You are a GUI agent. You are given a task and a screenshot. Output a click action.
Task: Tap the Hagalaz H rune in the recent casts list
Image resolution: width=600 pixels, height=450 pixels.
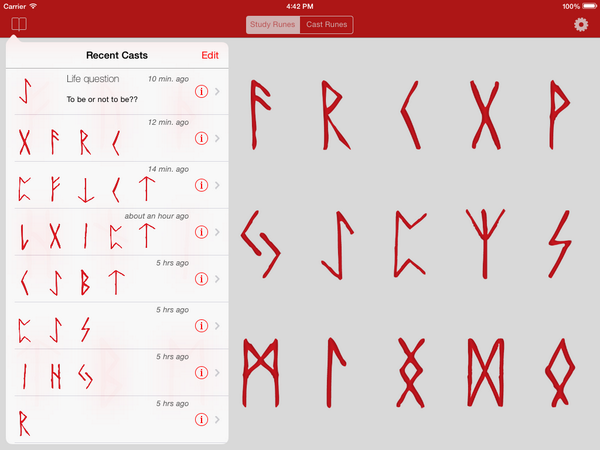point(56,376)
